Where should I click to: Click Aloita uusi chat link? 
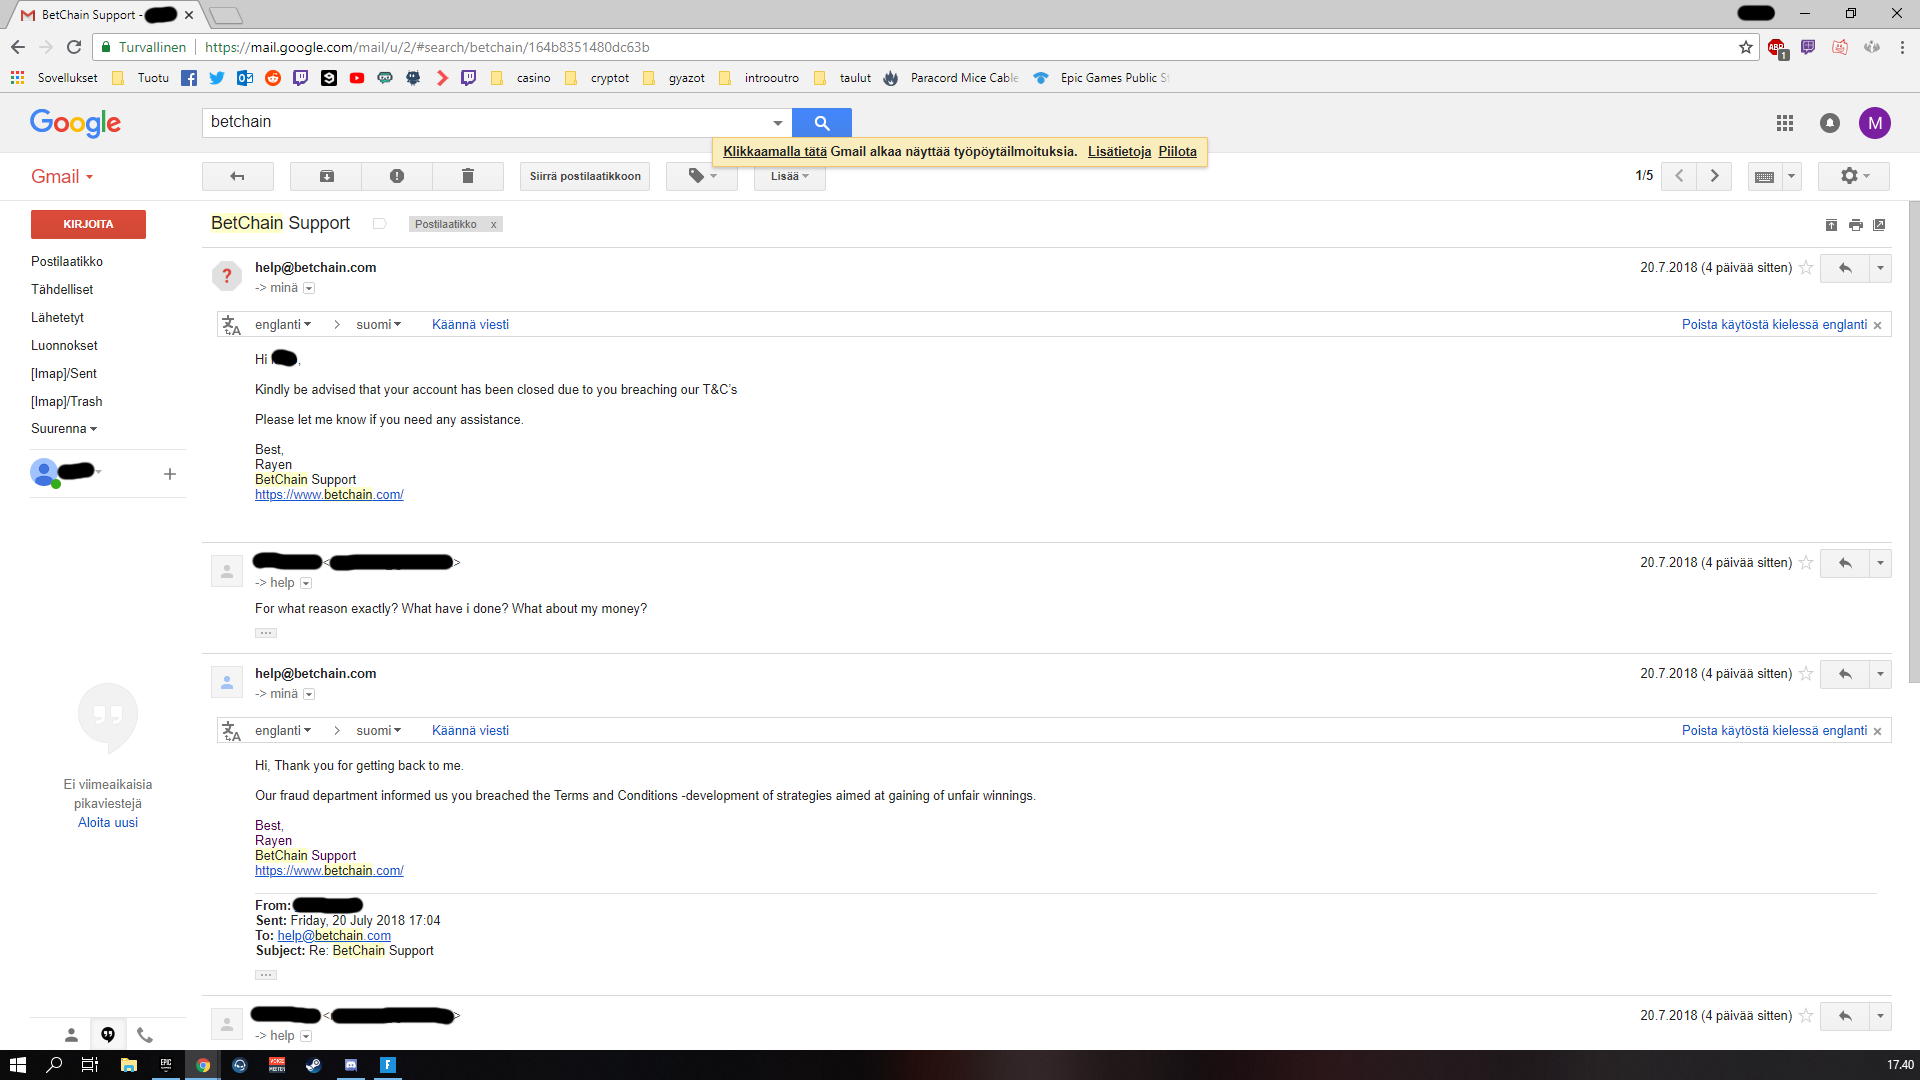pos(108,823)
